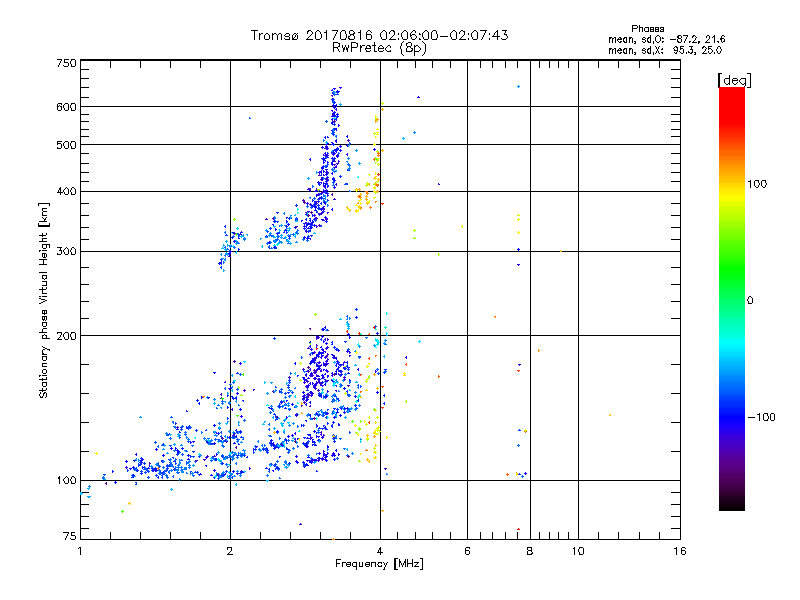Viewport: 800px width, 600px height.
Task: Click the x-axis '16' tick label
Action: pyautogui.click(x=680, y=551)
